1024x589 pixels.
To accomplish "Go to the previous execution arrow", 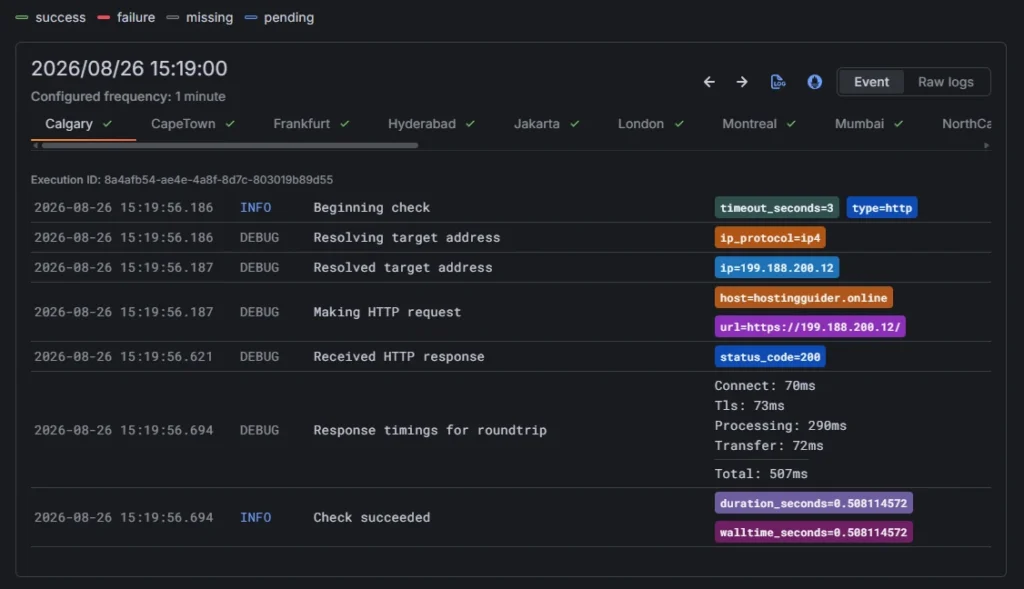I will (709, 82).
